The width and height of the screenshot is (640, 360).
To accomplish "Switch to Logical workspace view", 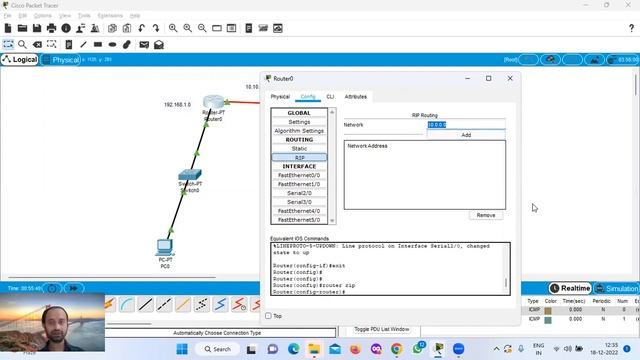I will click(x=20, y=60).
